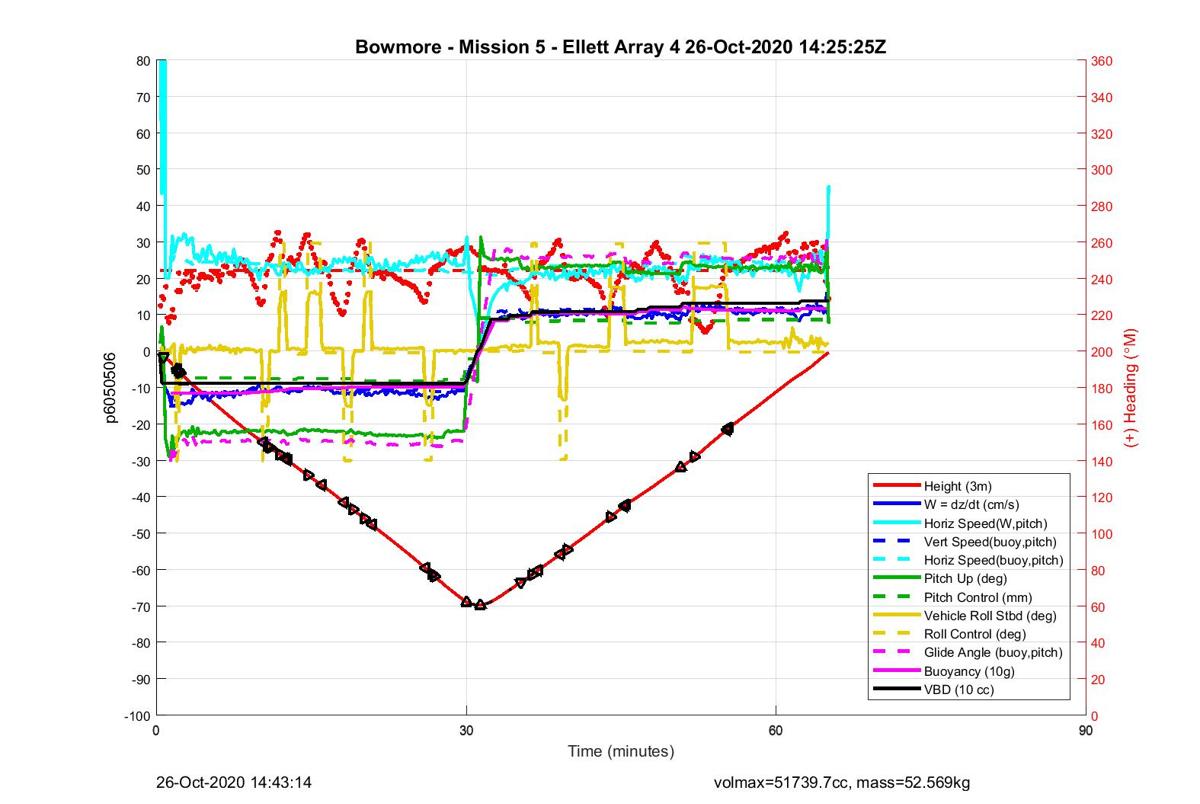Select the '90' time axis tick label

tap(1086, 731)
